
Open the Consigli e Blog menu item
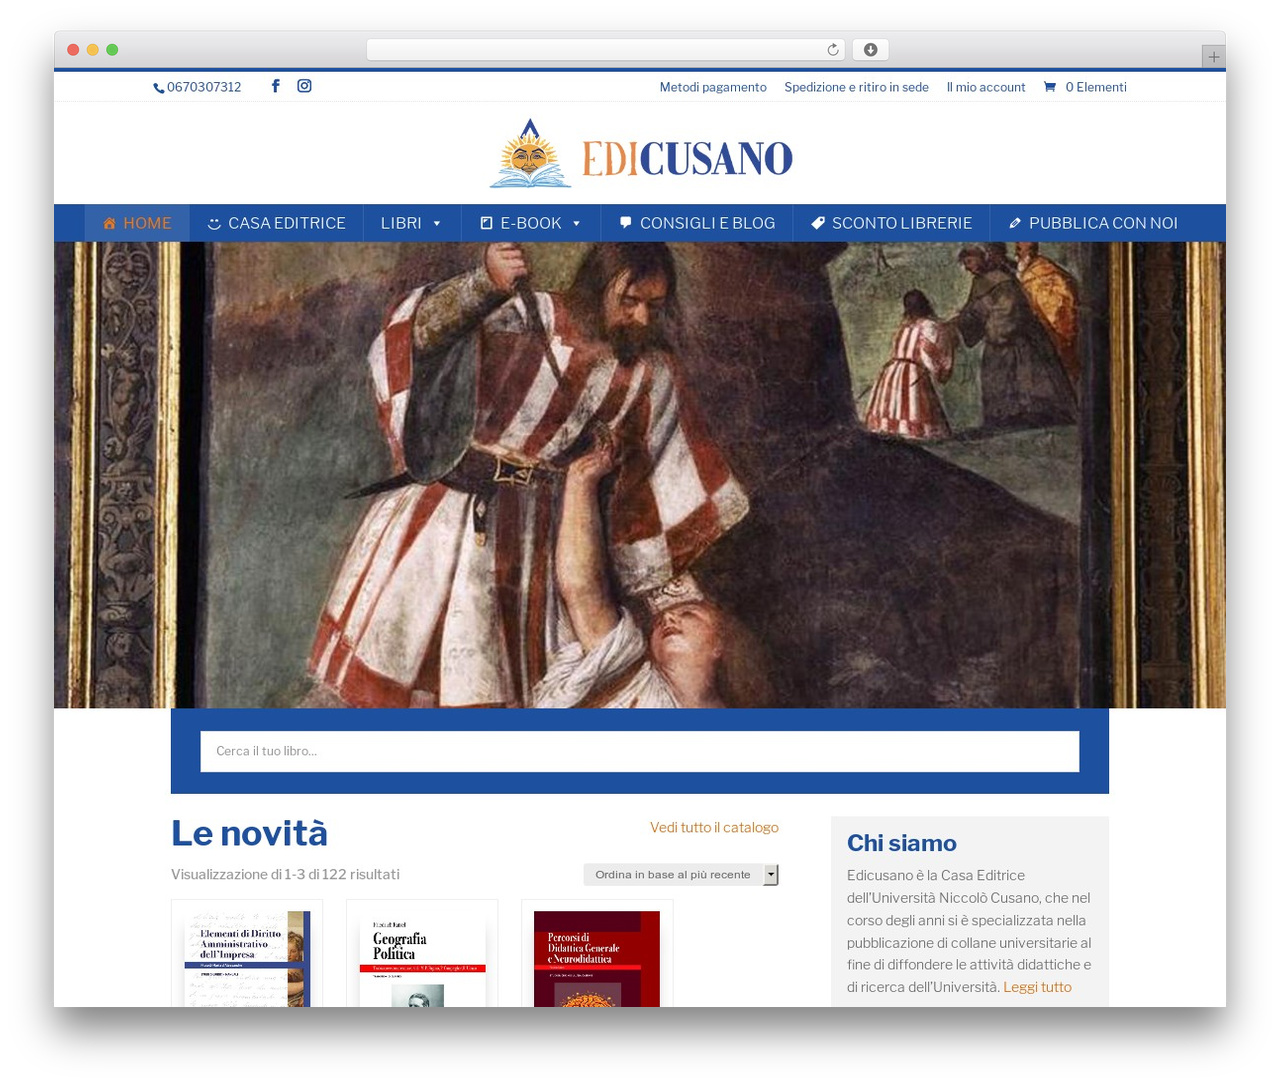[697, 223]
